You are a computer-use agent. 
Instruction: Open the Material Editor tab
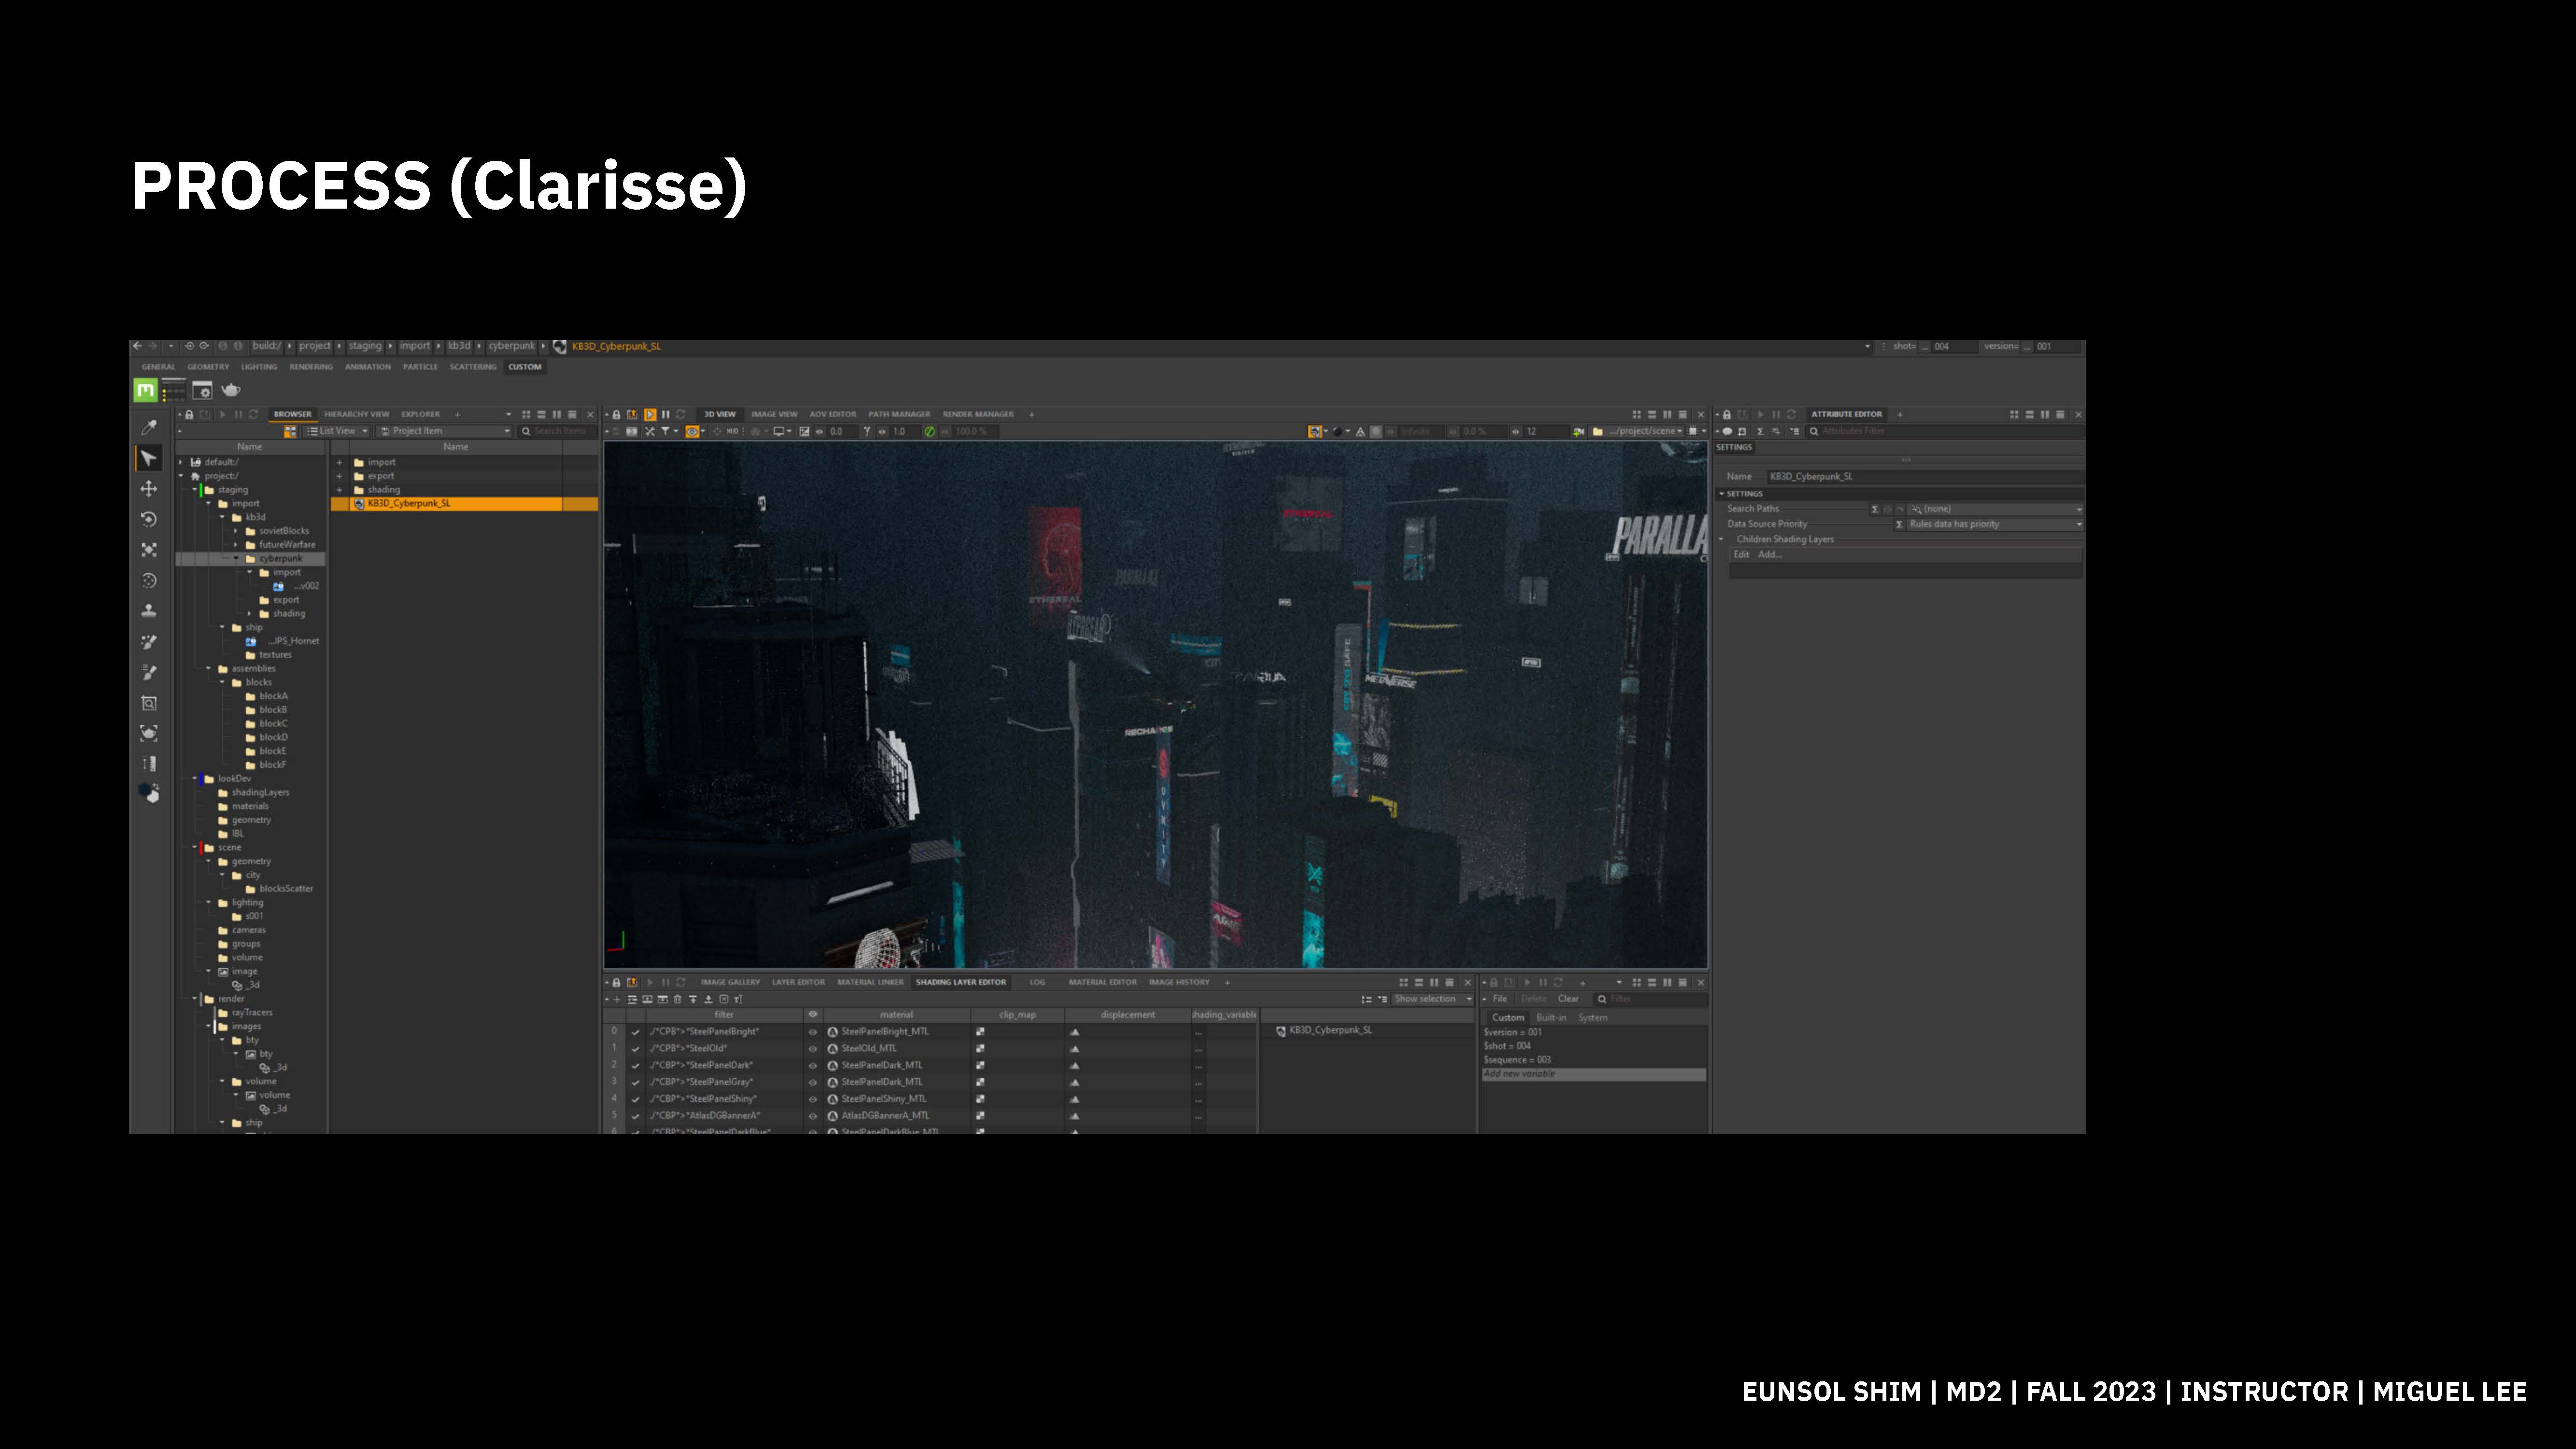point(1102,982)
